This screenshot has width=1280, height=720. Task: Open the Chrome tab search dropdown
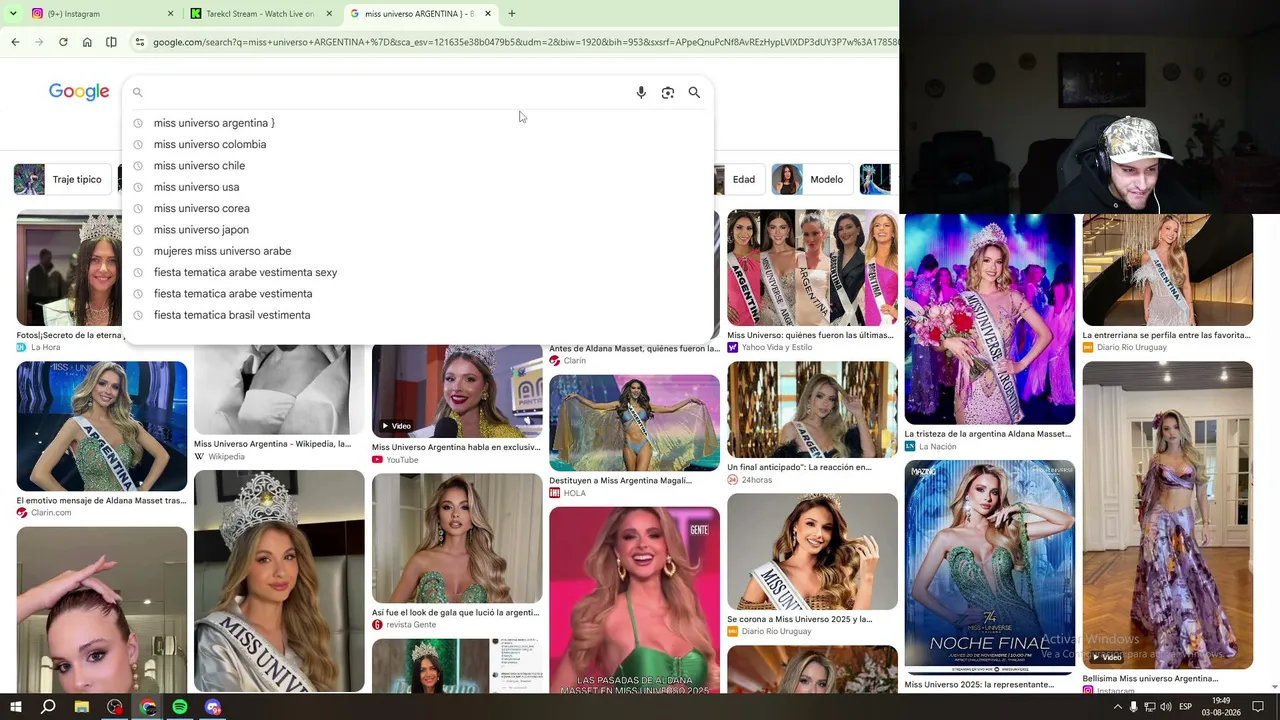click(x=12, y=14)
